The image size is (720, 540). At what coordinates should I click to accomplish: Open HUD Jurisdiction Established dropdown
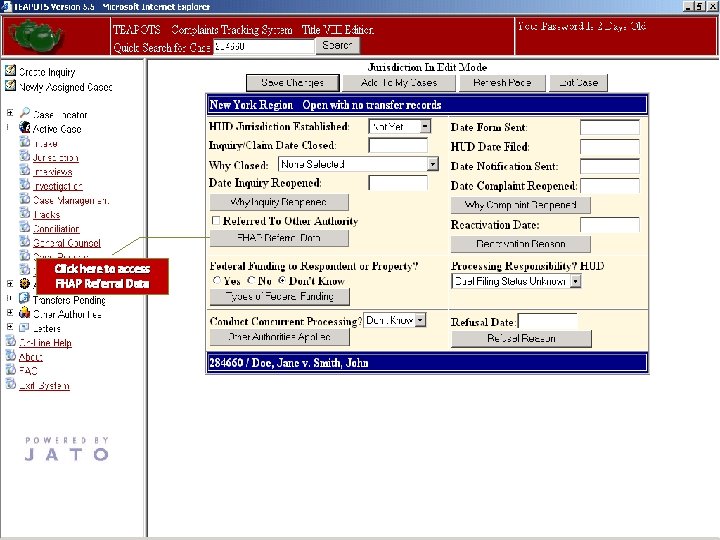(x=425, y=126)
